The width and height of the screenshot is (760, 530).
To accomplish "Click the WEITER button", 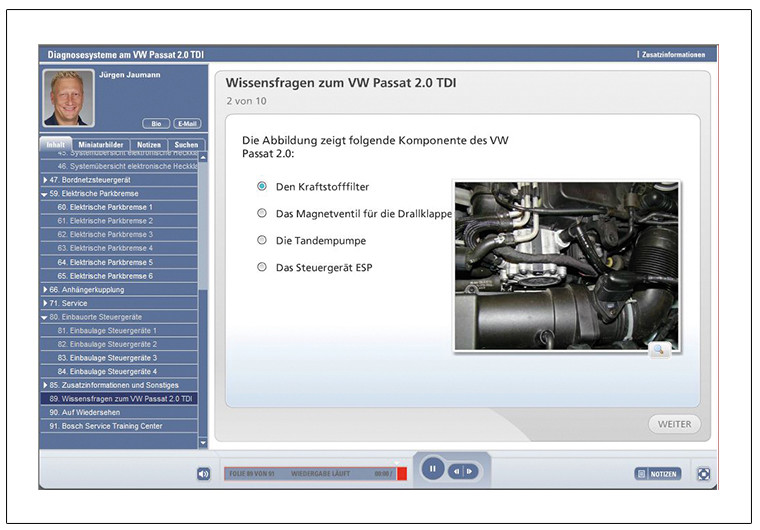I will pyautogui.click(x=674, y=424).
